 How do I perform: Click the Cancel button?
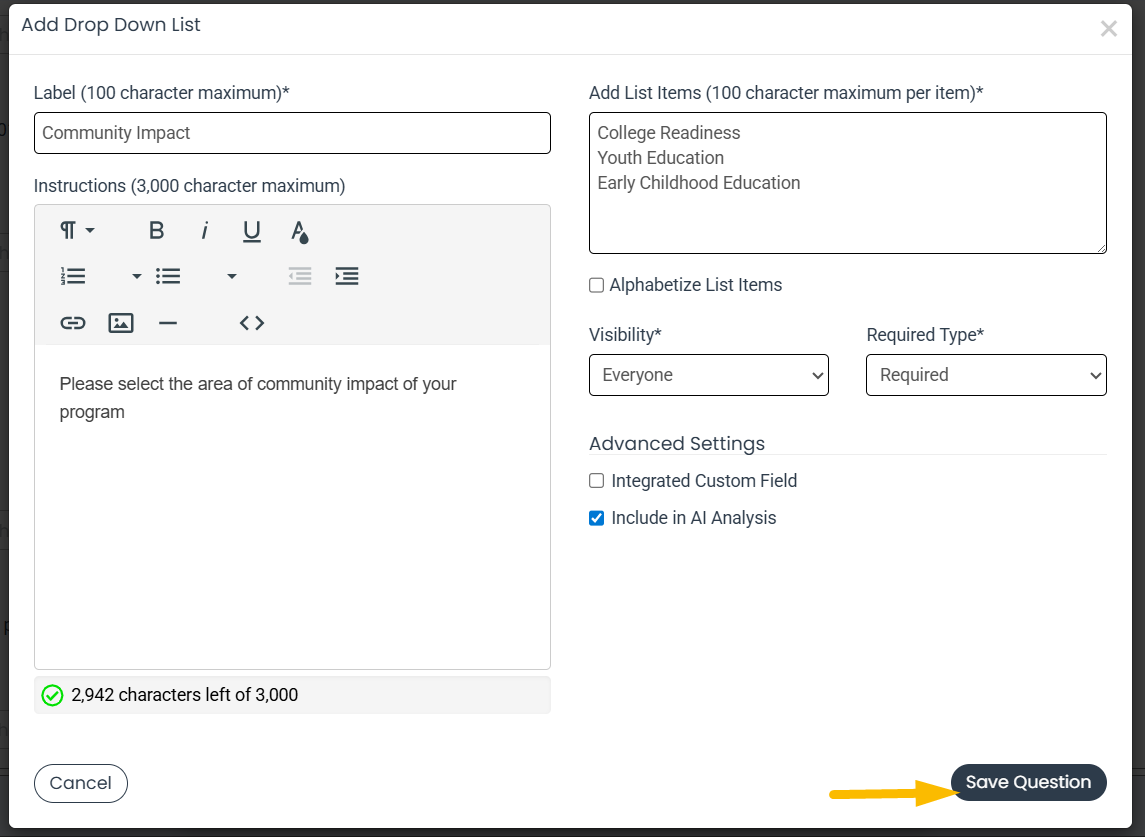click(x=81, y=783)
